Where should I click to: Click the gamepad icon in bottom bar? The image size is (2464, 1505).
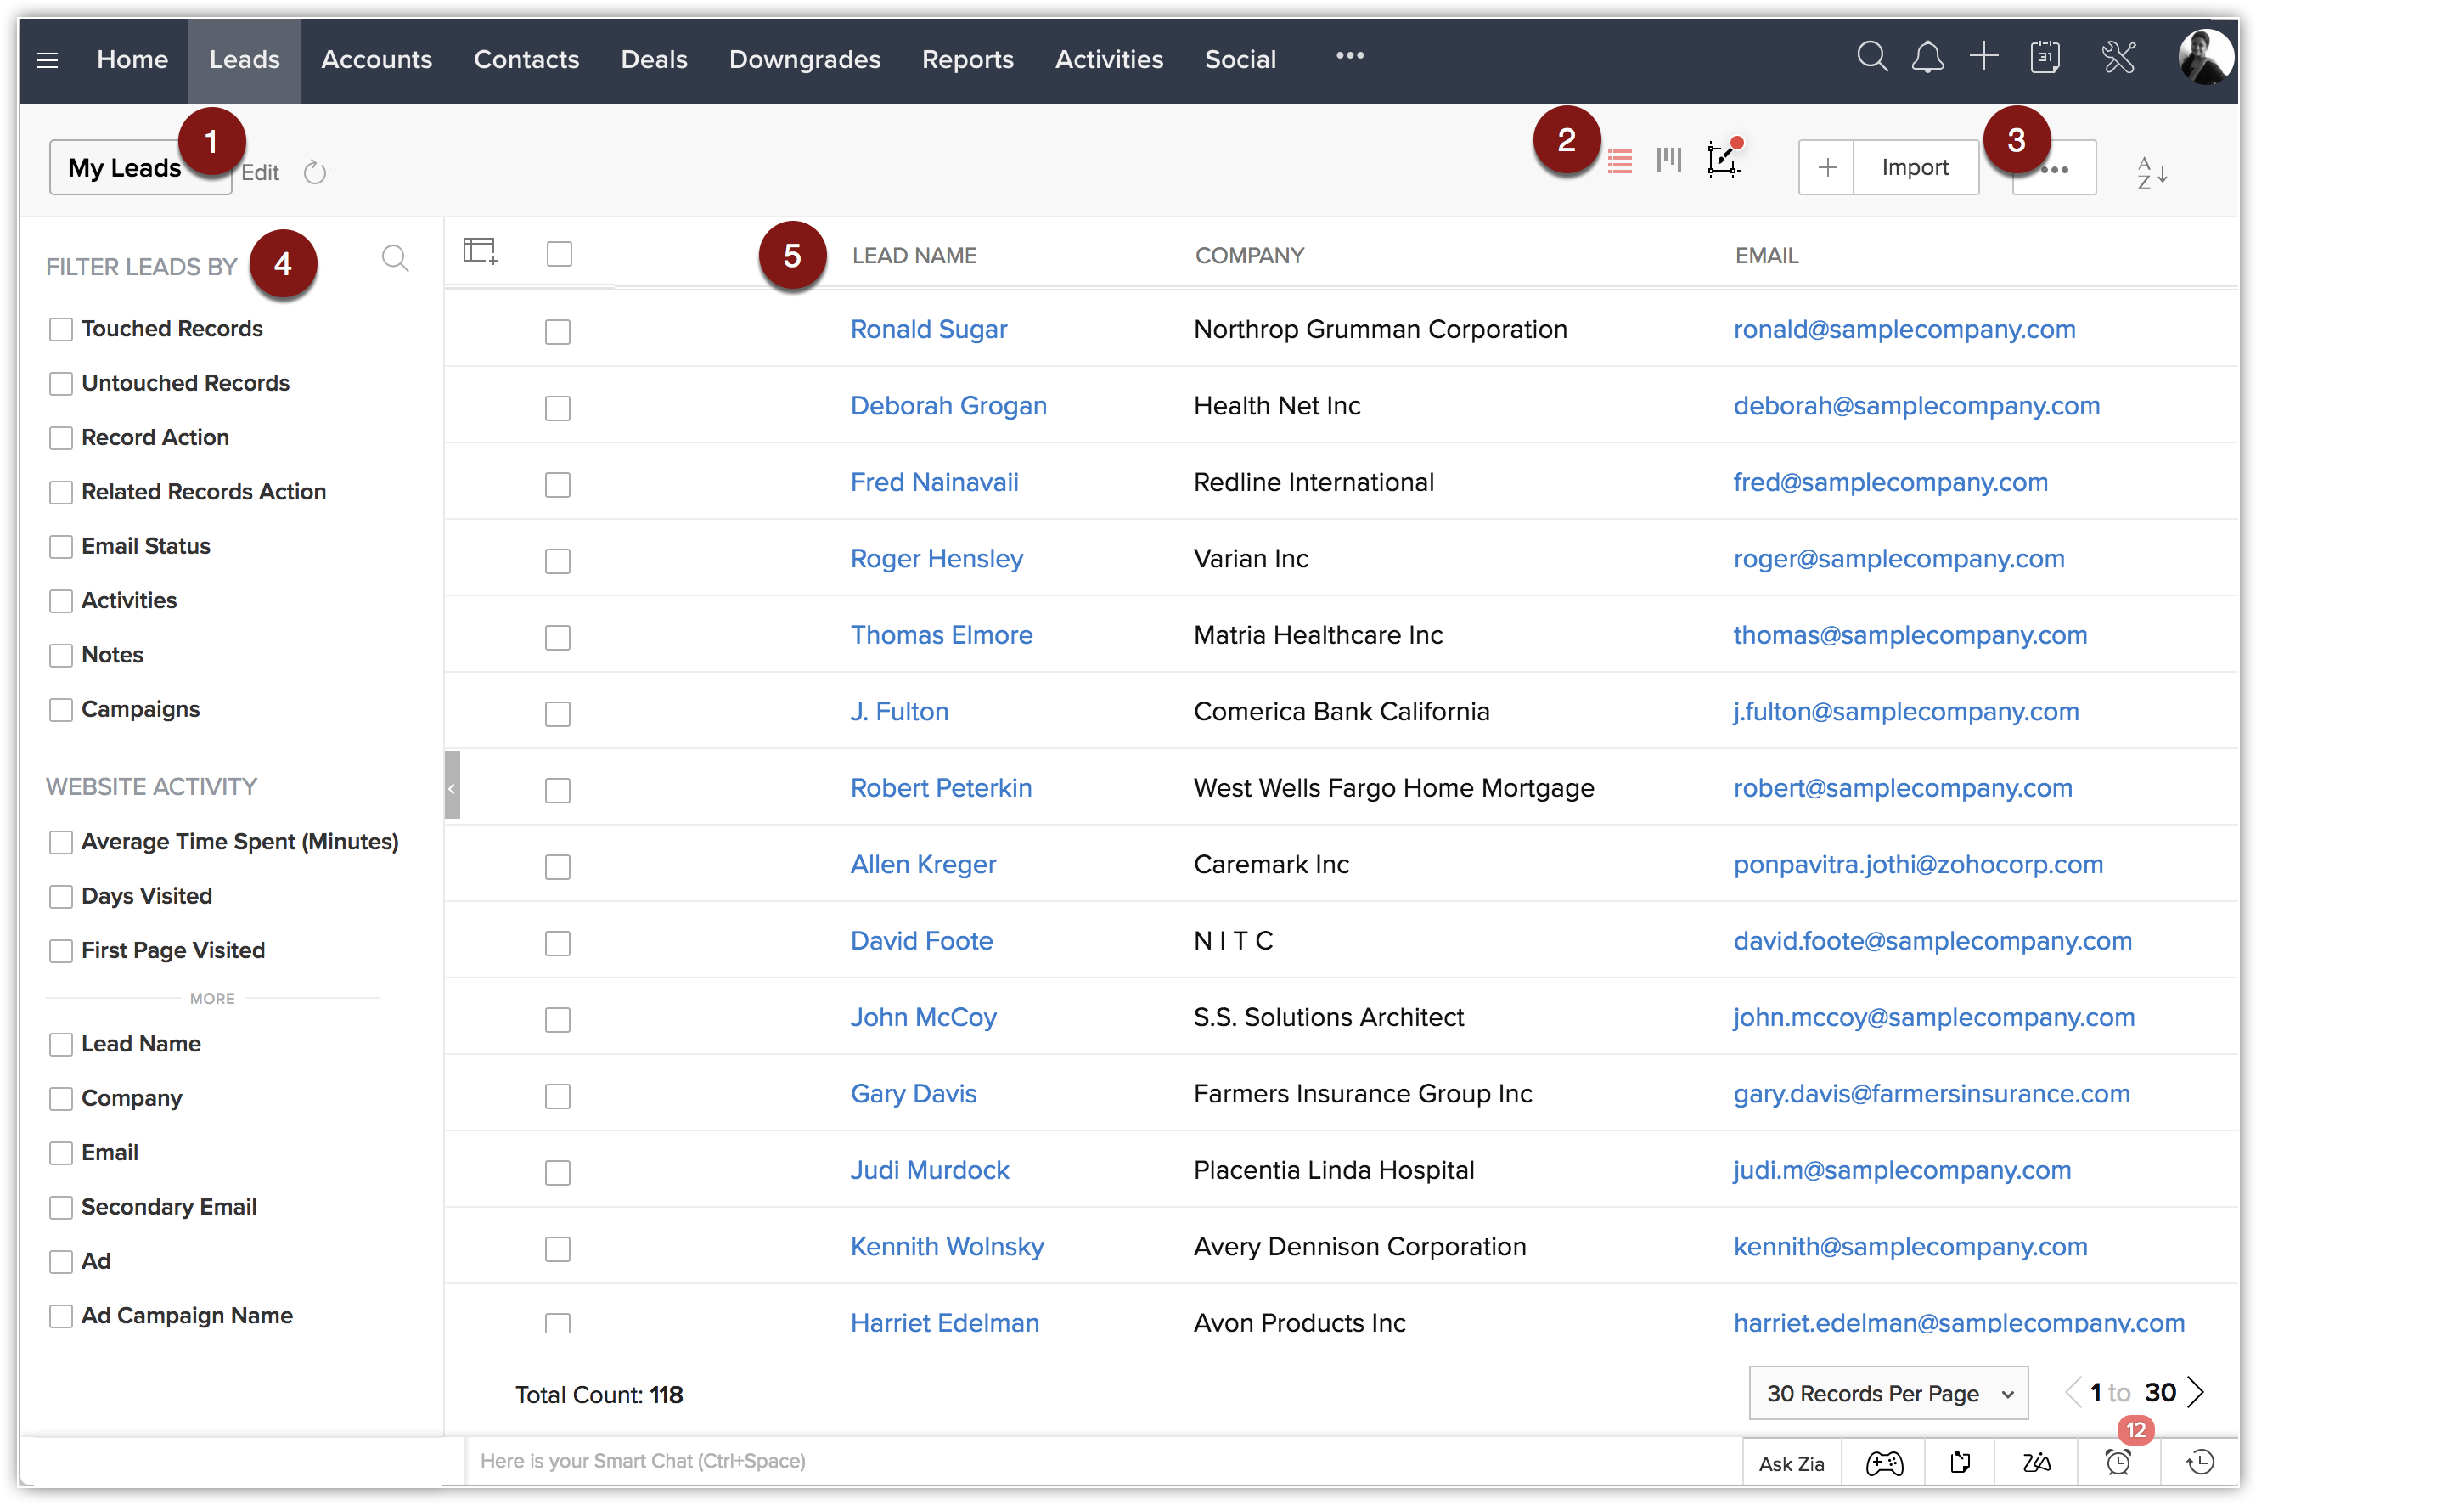[1884, 1463]
